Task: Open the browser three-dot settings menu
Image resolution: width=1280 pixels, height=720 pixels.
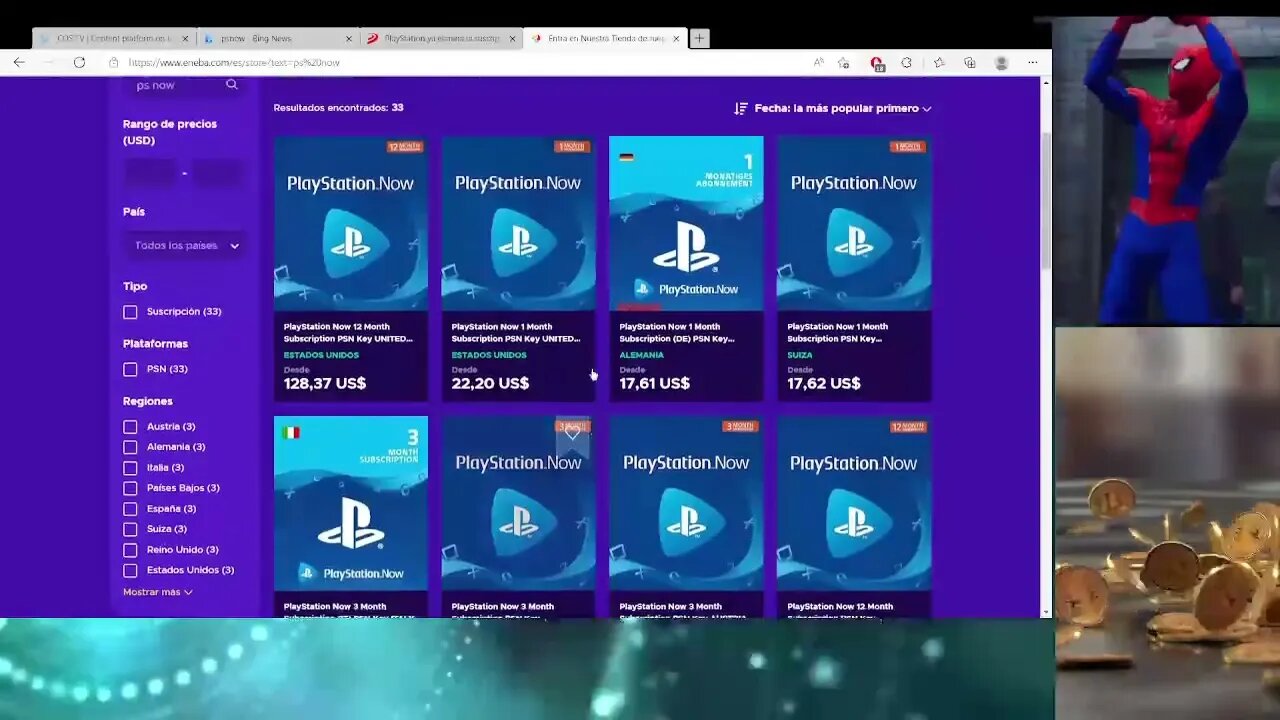Action: point(1033,62)
